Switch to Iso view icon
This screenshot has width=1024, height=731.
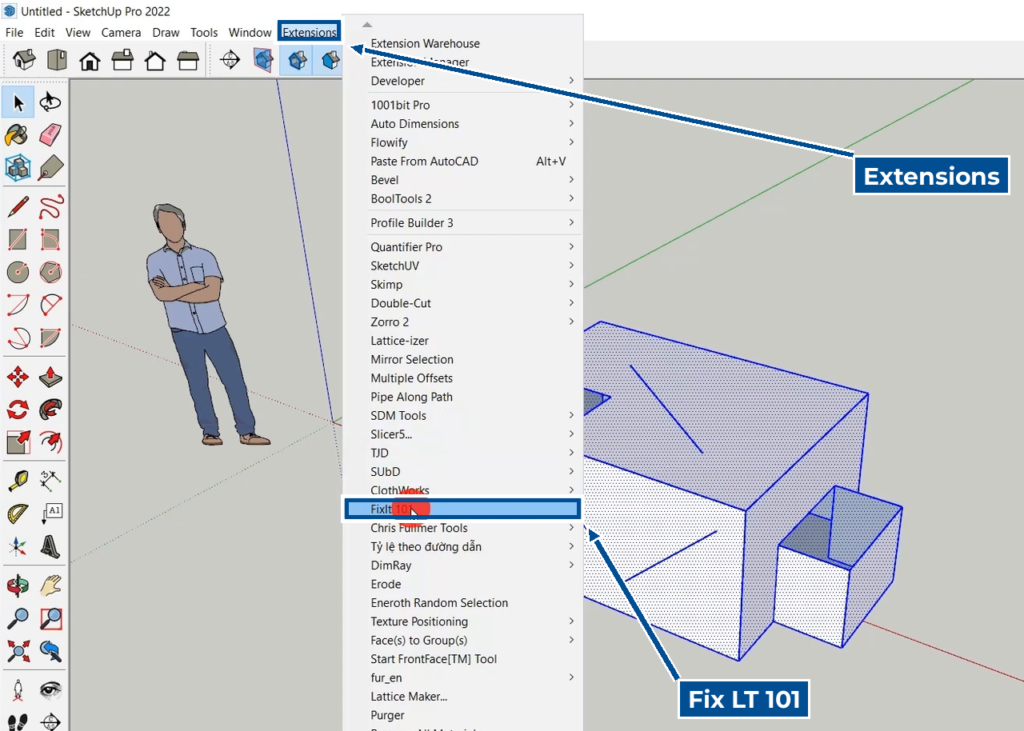pos(24,60)
